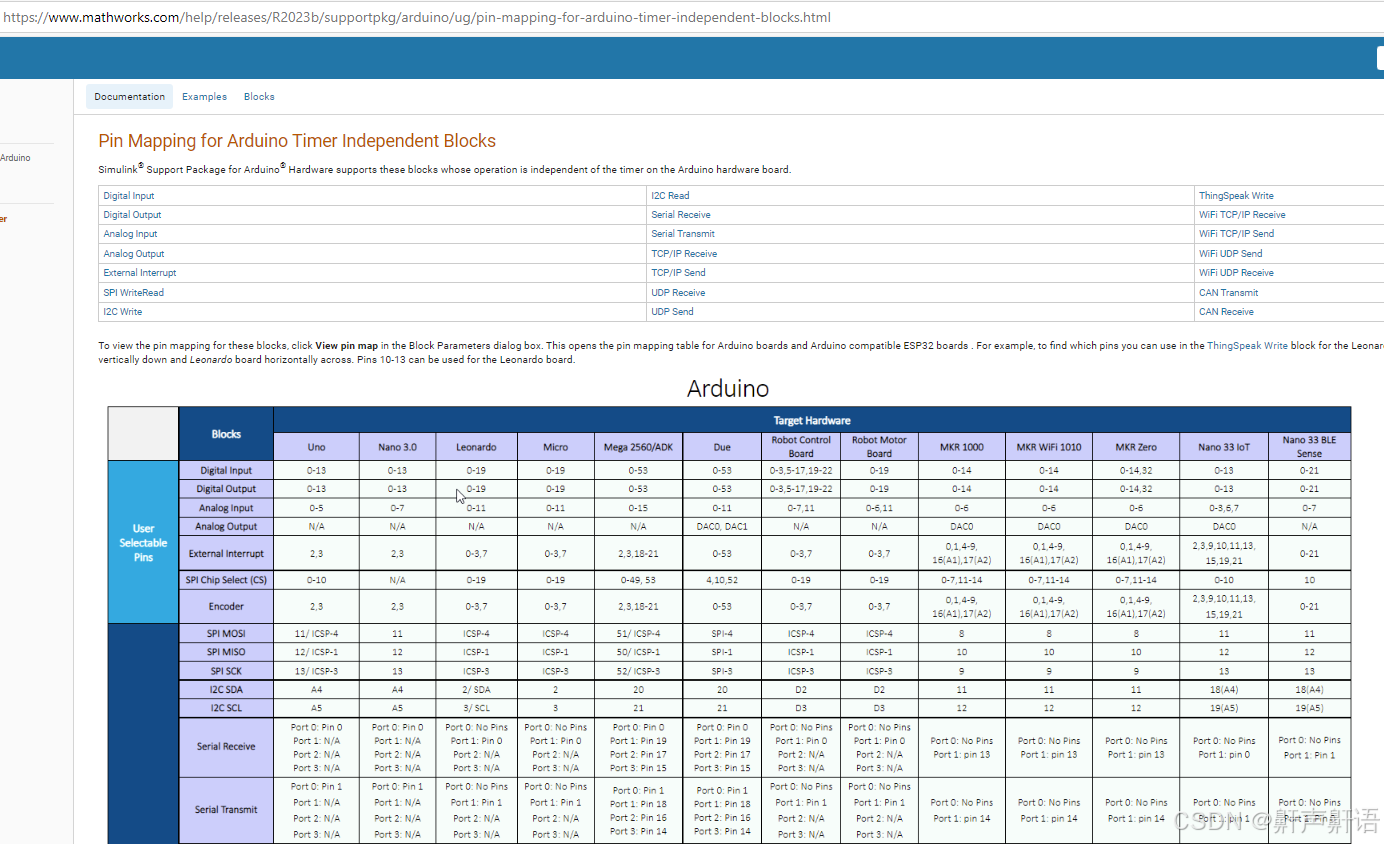Click the 11/ ICSP-4 cell under Uno
This screenshot has width=1384, height=844.
(x=315, y=633)
